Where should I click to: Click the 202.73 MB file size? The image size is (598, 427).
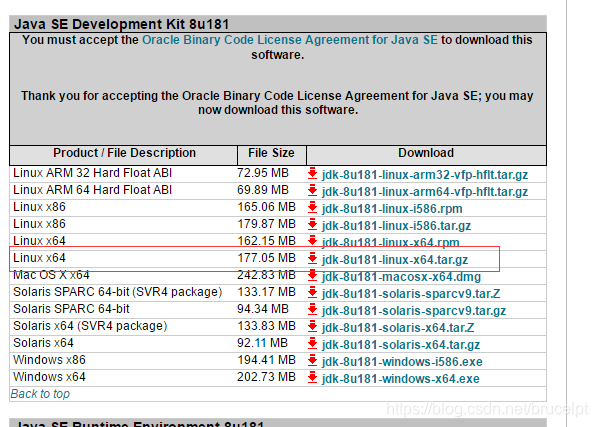(x=266, y=377)
